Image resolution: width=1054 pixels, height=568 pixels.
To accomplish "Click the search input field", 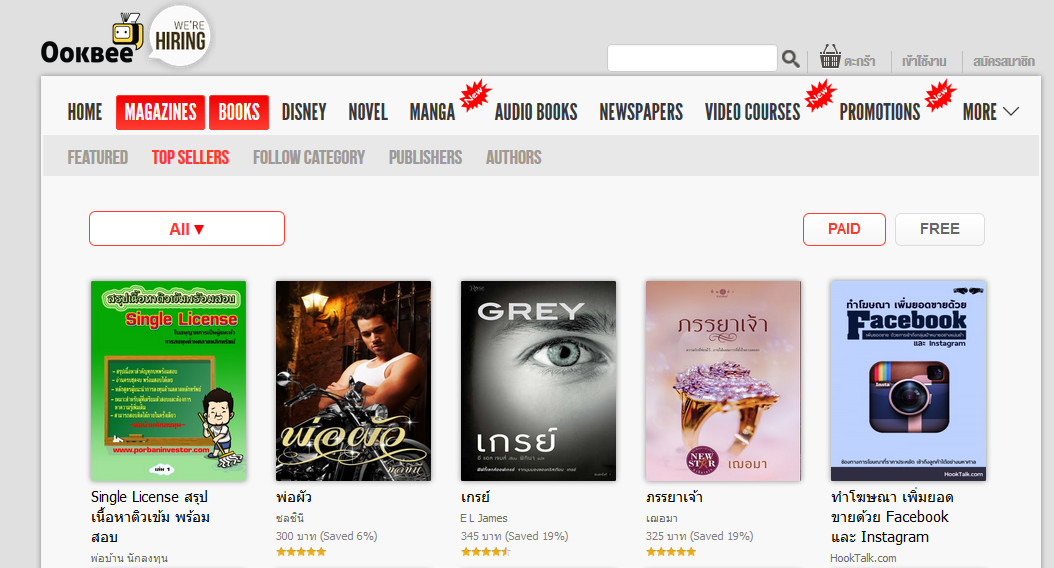I will tap(692, 58).
